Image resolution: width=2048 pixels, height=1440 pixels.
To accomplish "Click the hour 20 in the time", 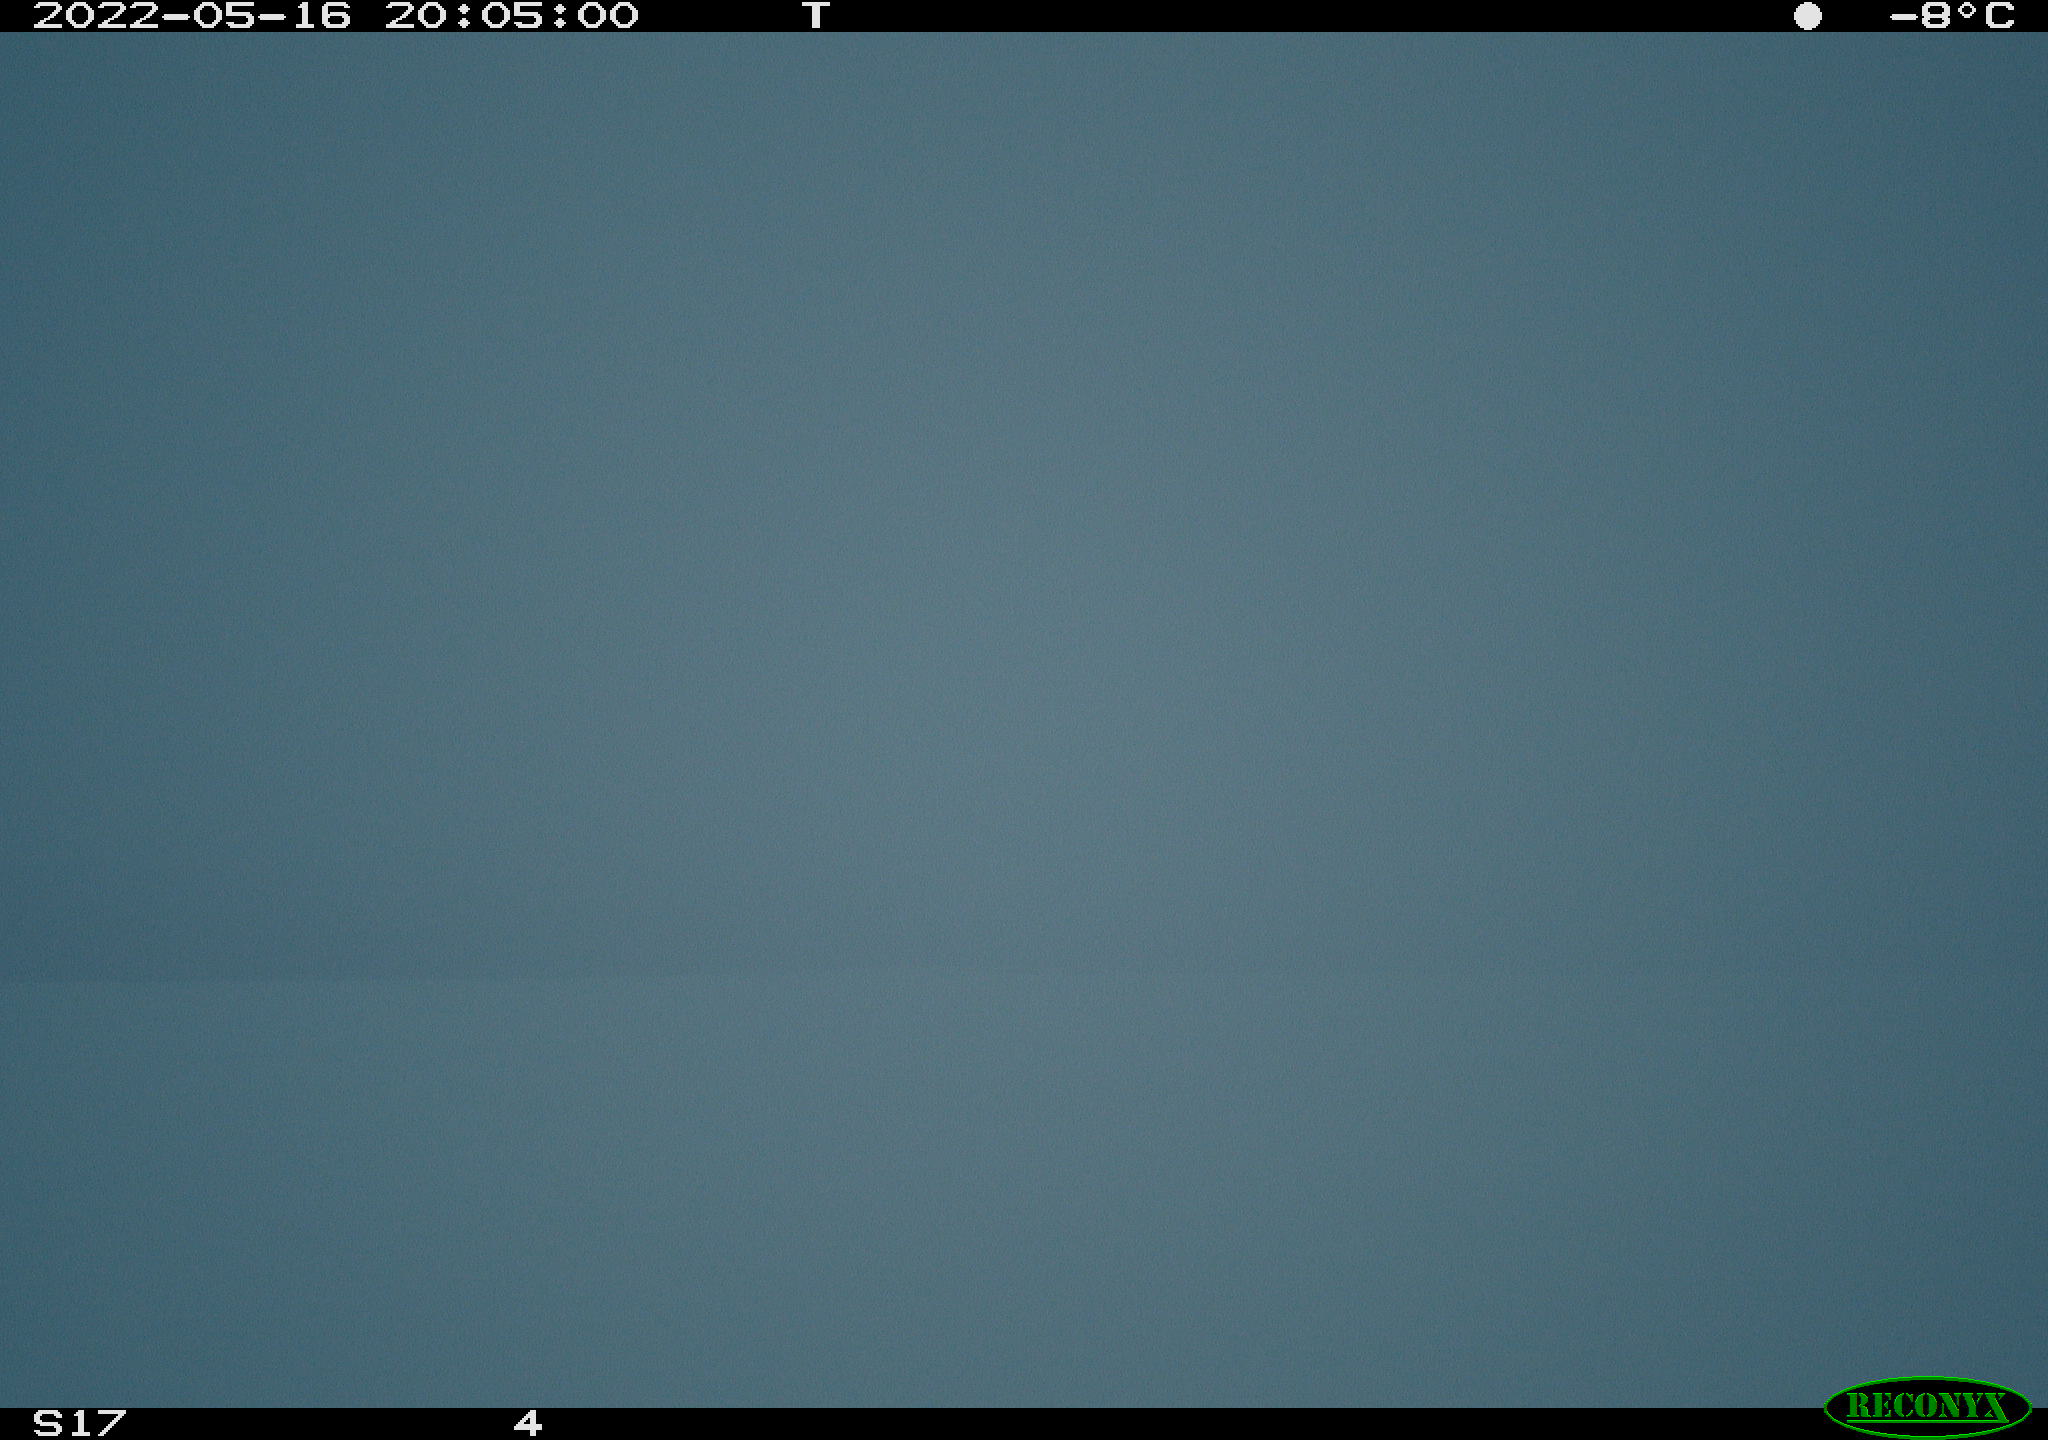I will point(416,15).
